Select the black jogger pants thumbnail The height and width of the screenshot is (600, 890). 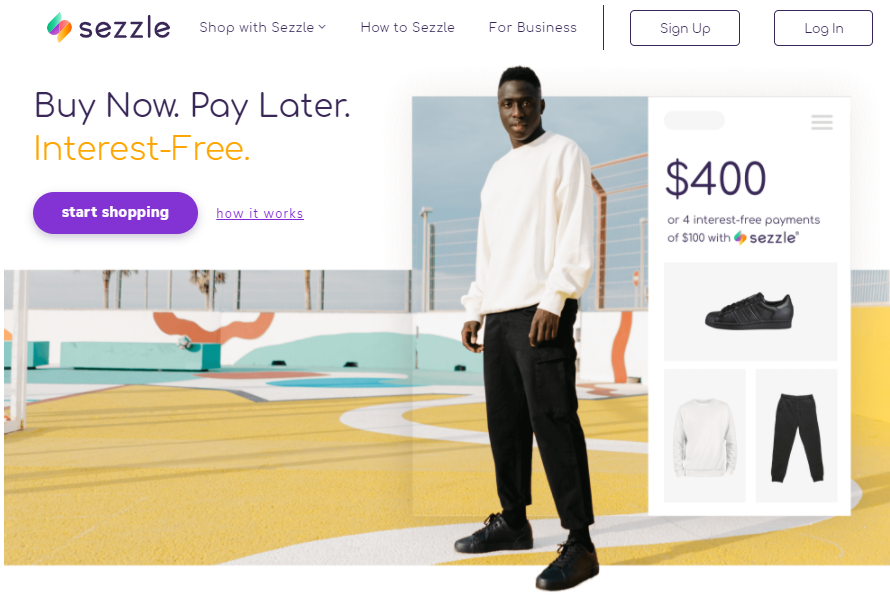click(796, 435)
